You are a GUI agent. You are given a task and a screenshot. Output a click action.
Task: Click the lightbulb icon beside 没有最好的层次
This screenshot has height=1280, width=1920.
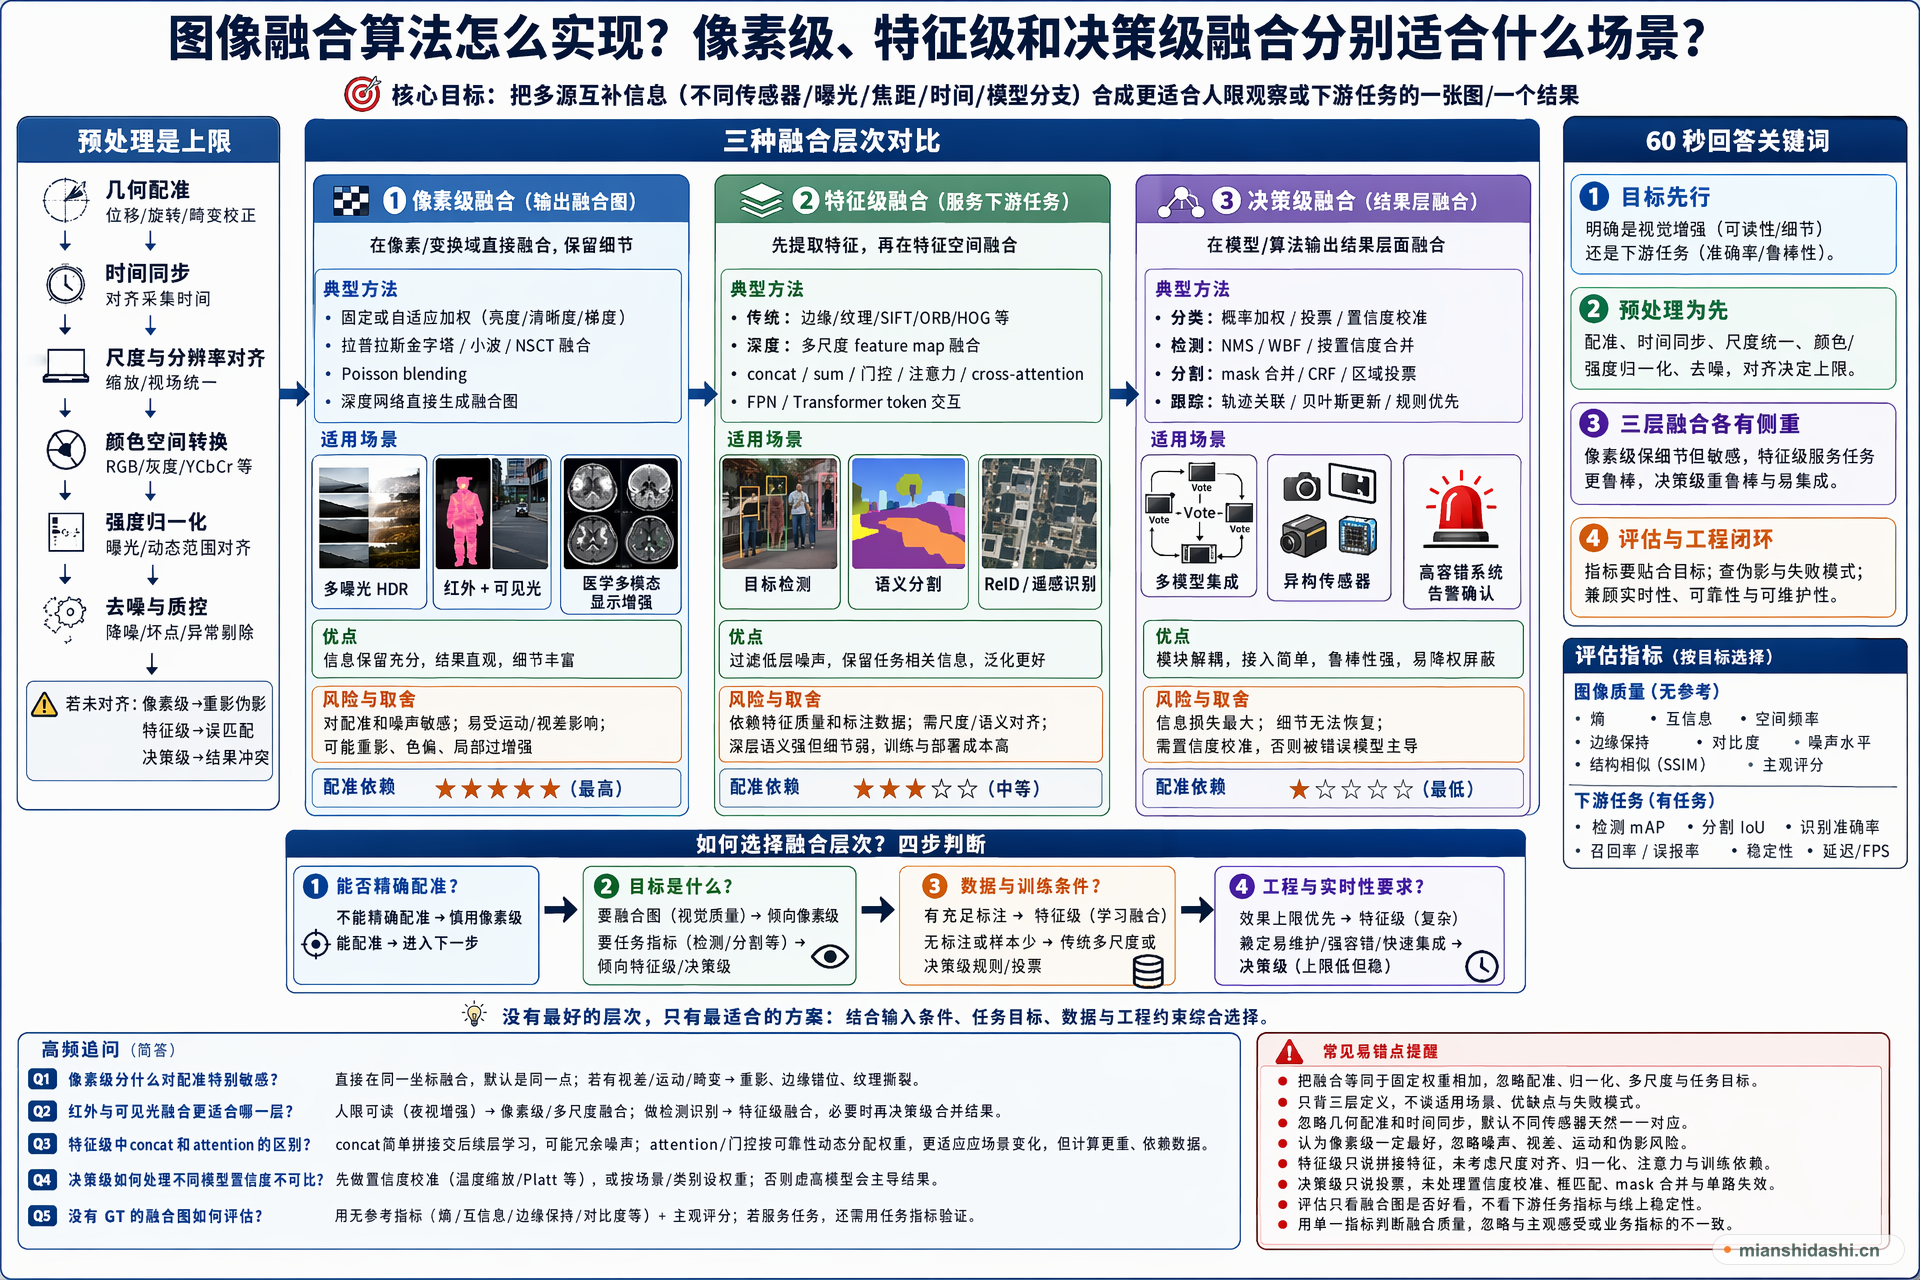[474, 1014]
